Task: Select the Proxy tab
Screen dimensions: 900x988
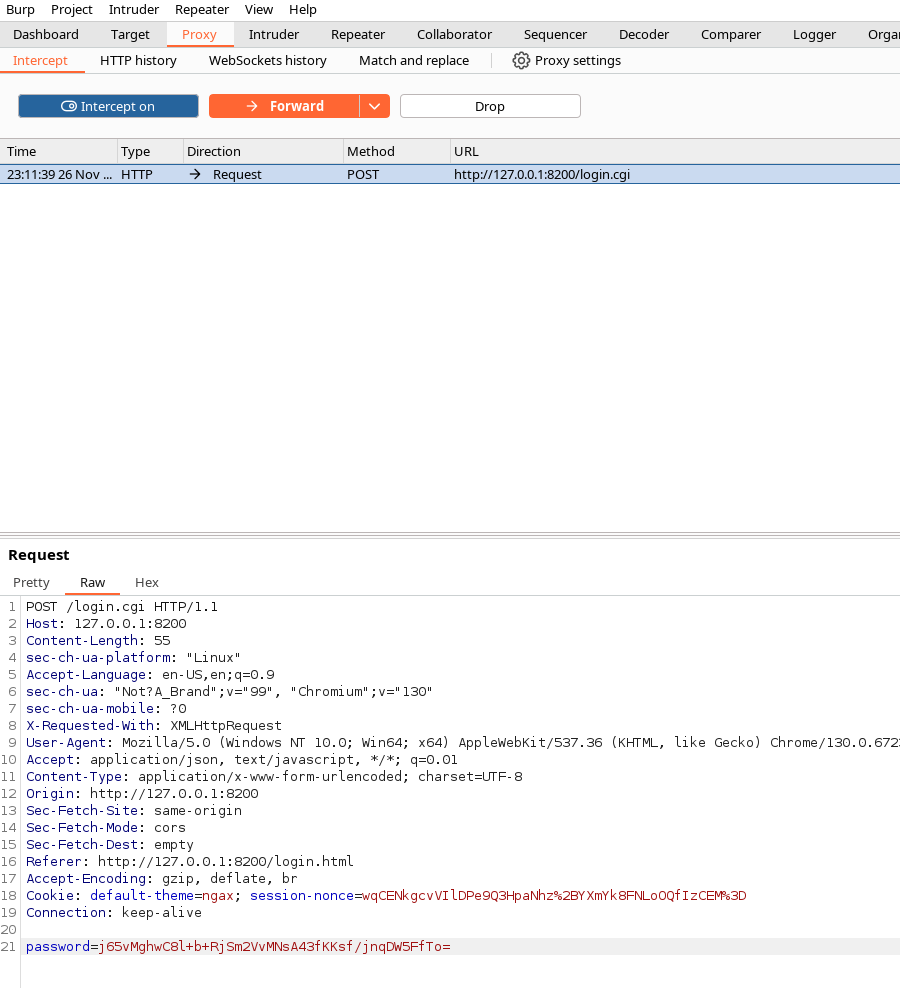Action: click(199, 35)
